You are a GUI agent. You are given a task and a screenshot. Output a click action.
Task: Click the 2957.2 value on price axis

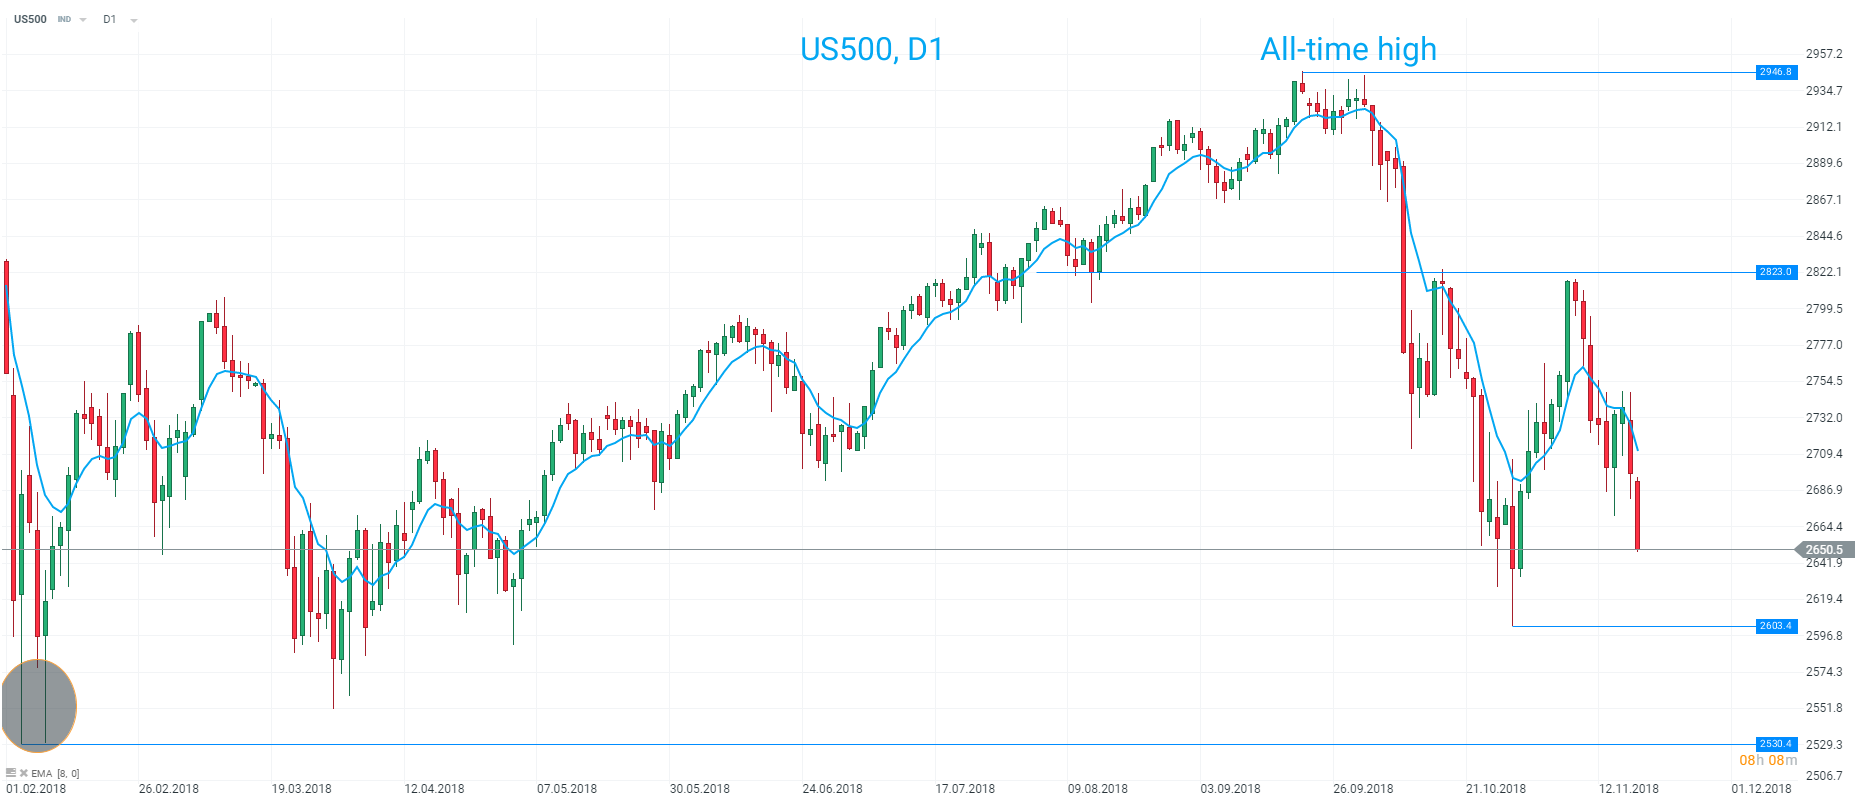coord(1824,54)
